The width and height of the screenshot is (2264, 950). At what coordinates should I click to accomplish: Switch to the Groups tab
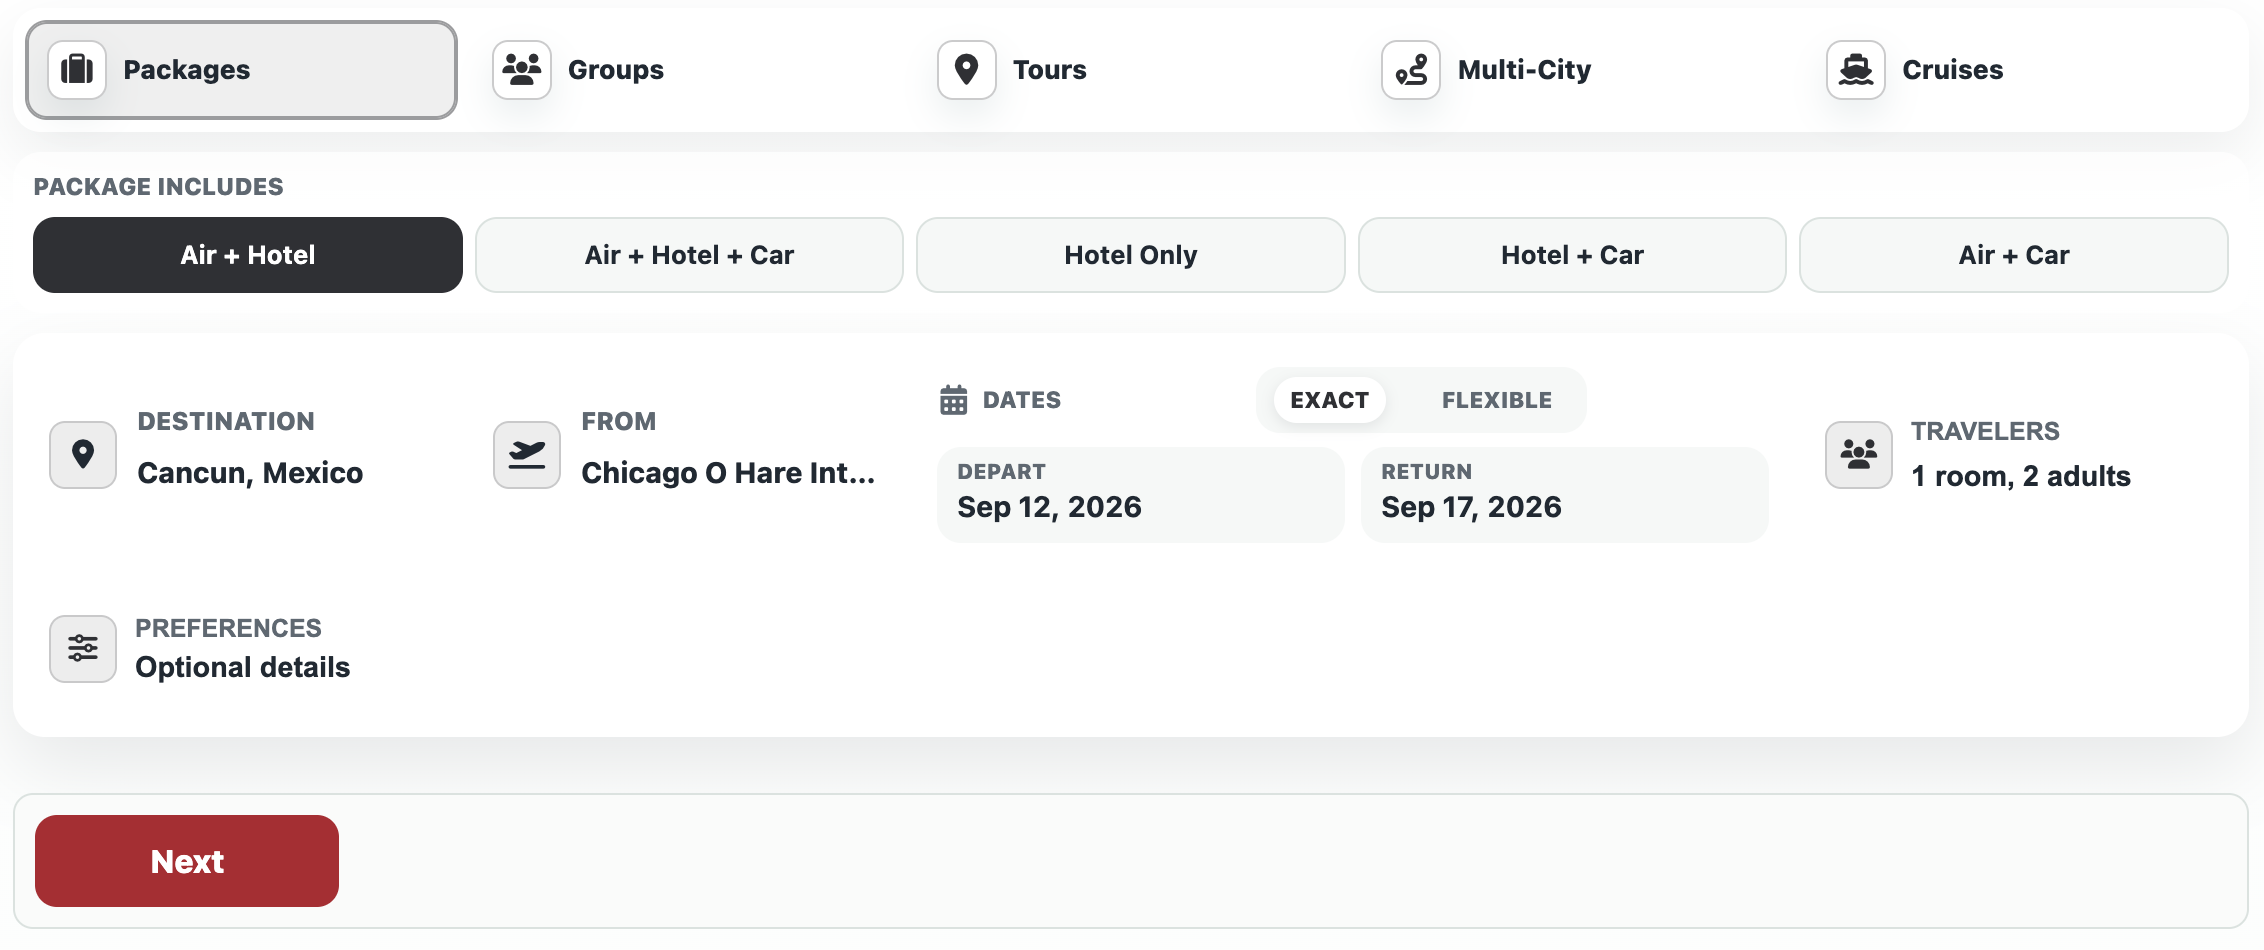[686, 70]
